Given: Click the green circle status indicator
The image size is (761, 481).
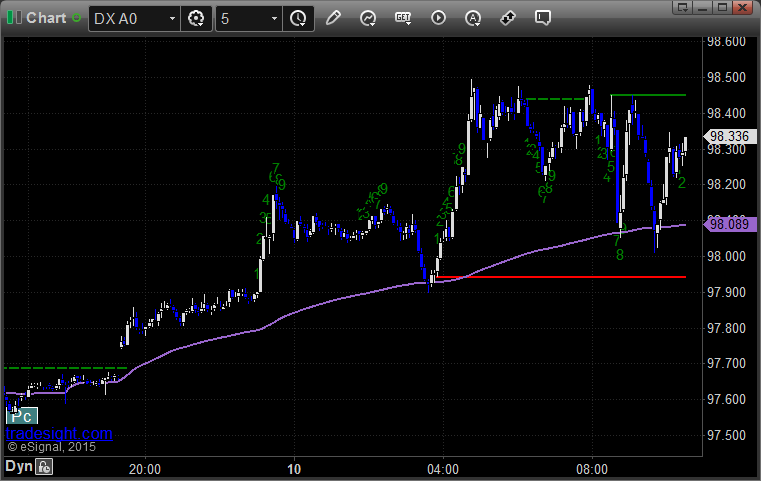Looking at the screenshot, I should [77, 18].
